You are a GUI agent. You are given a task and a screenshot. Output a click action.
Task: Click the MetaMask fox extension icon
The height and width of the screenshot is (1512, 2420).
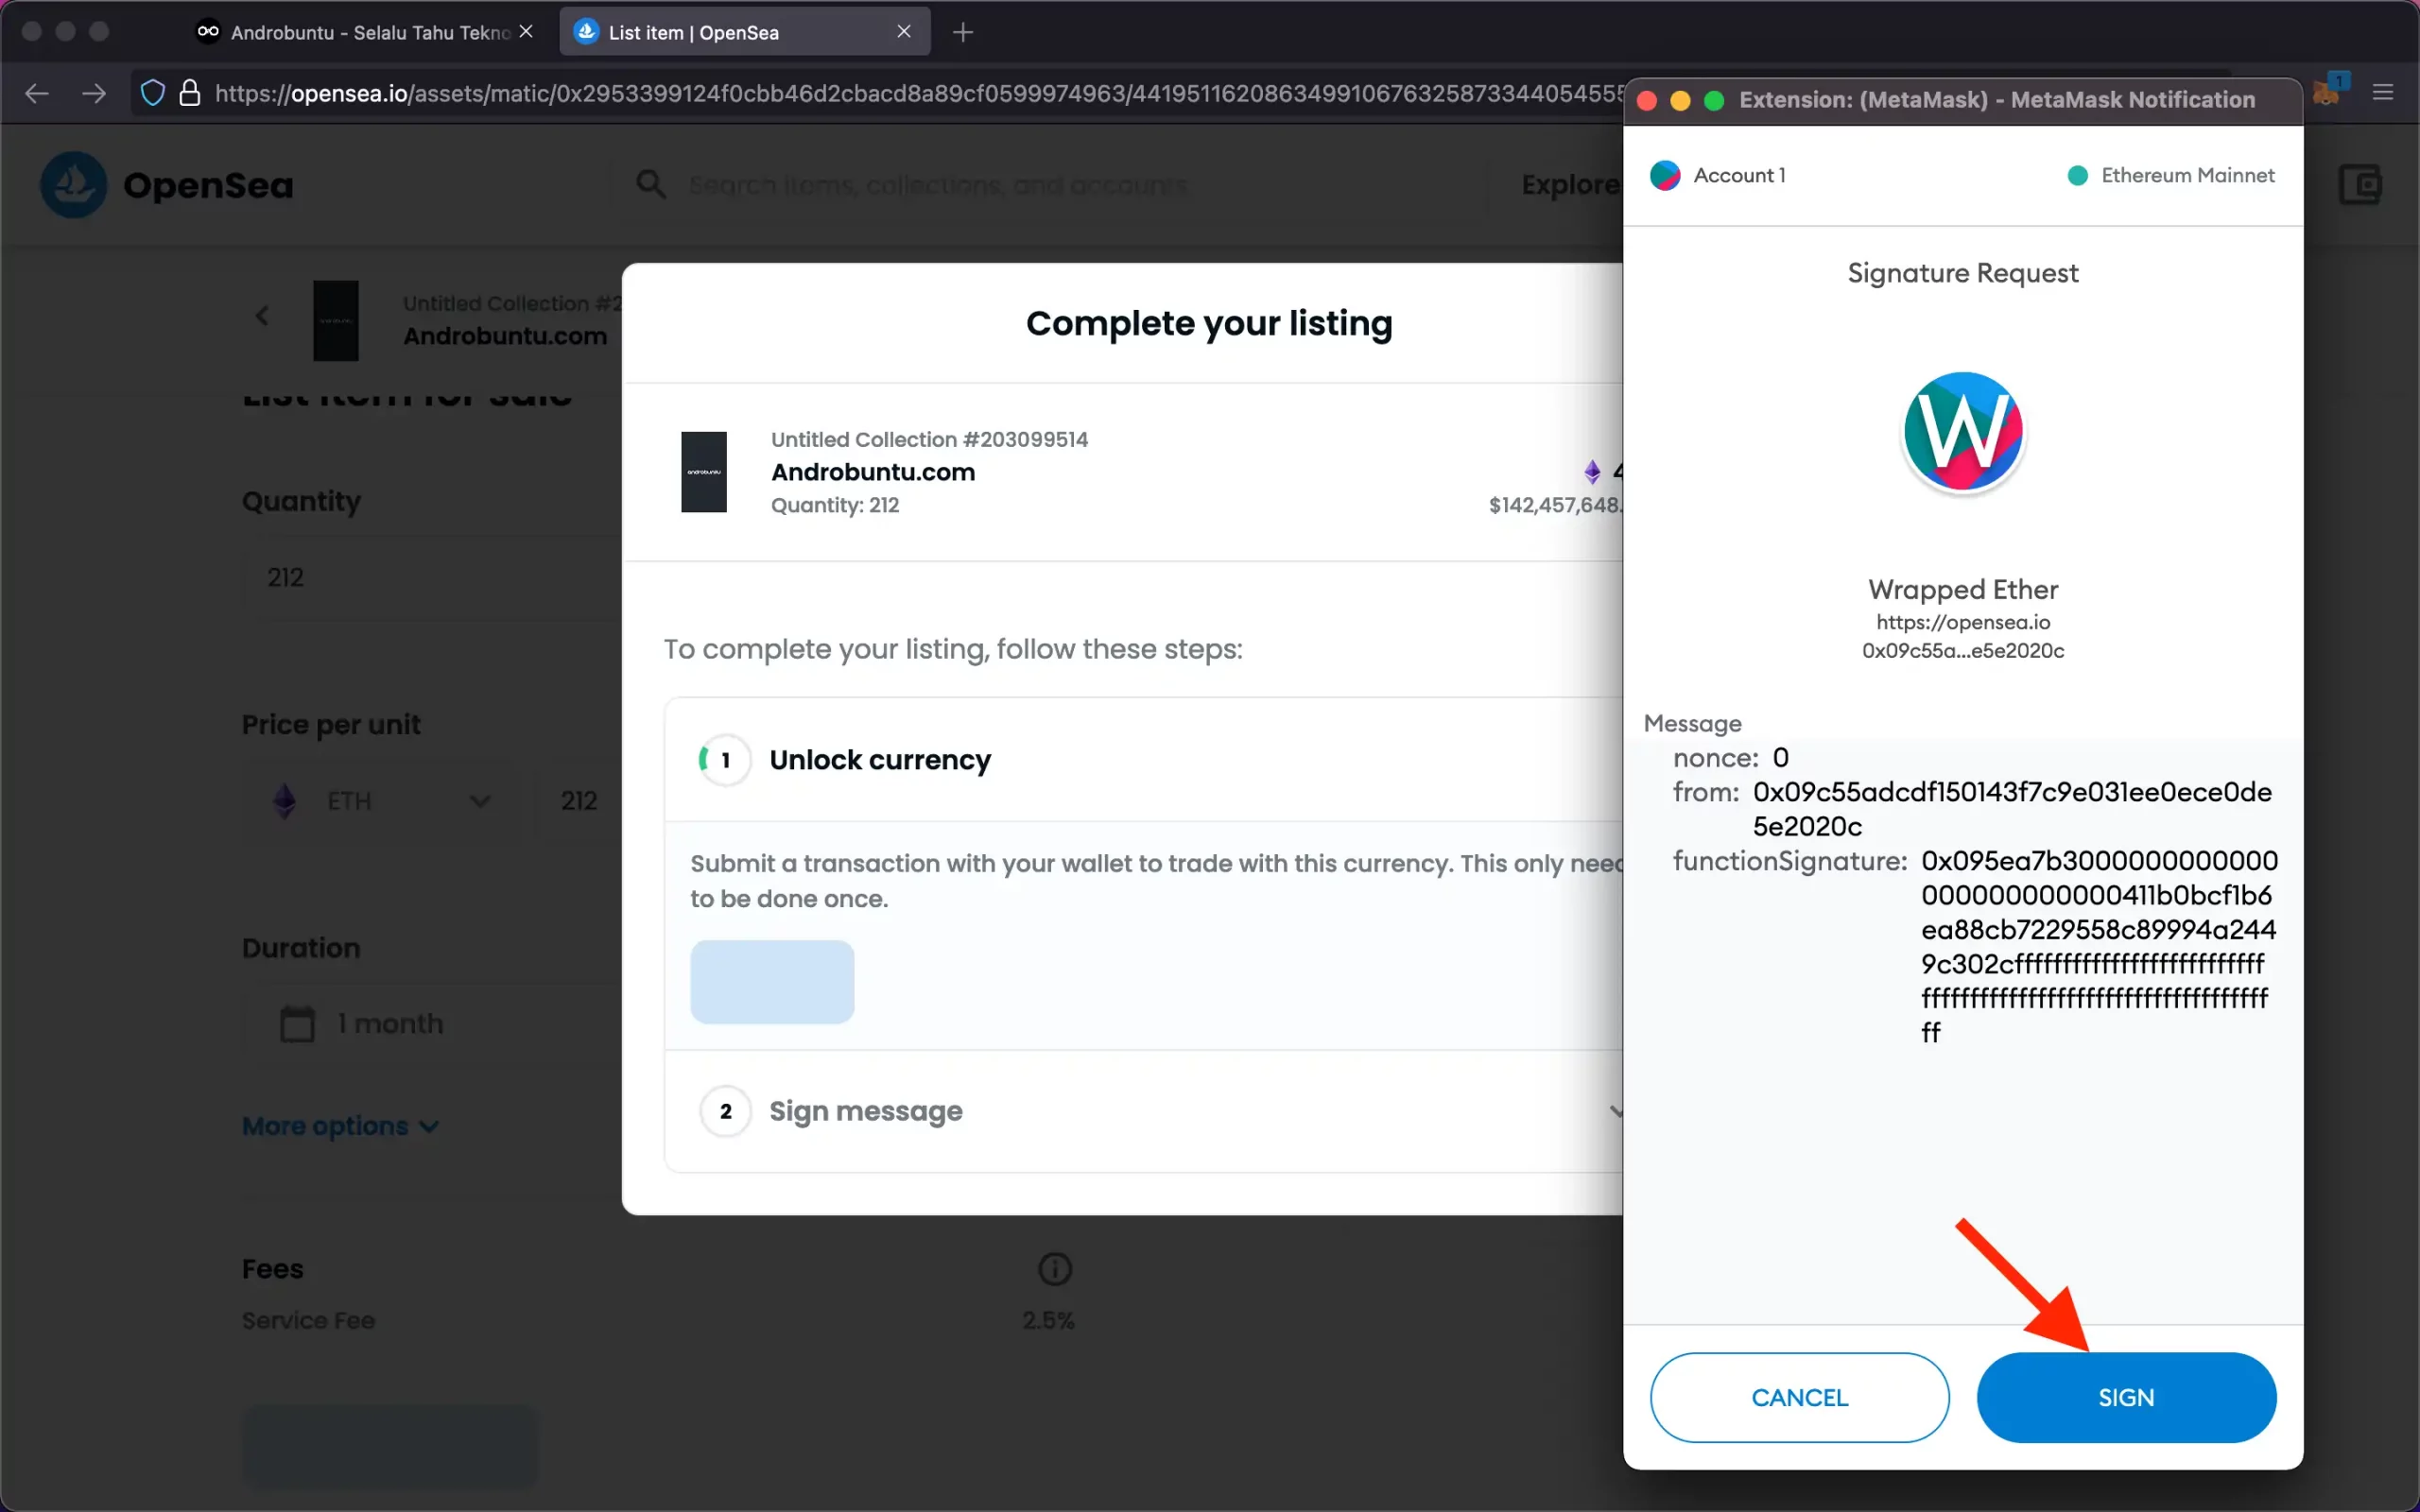click(2327, 93)
